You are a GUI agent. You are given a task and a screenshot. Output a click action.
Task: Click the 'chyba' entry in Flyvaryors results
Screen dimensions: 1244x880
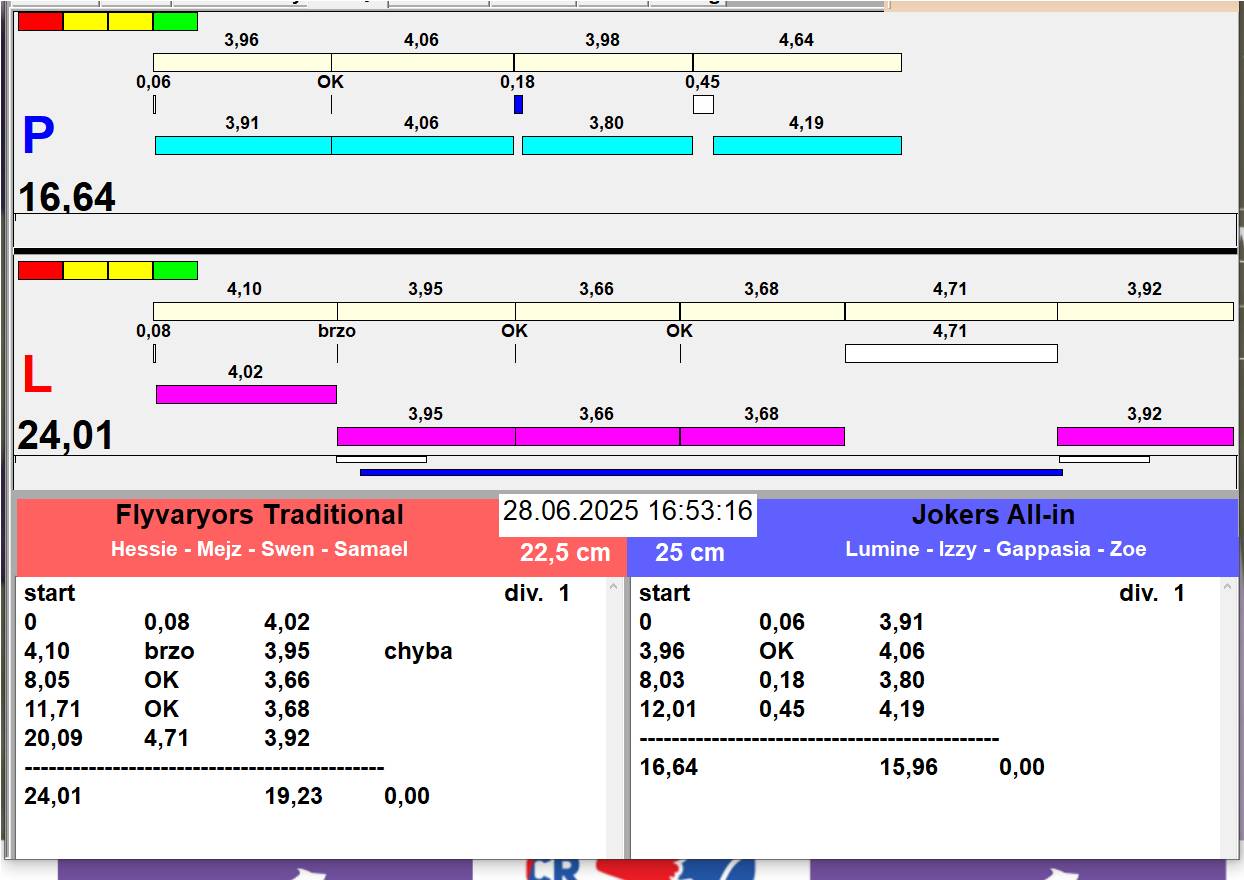418,651
